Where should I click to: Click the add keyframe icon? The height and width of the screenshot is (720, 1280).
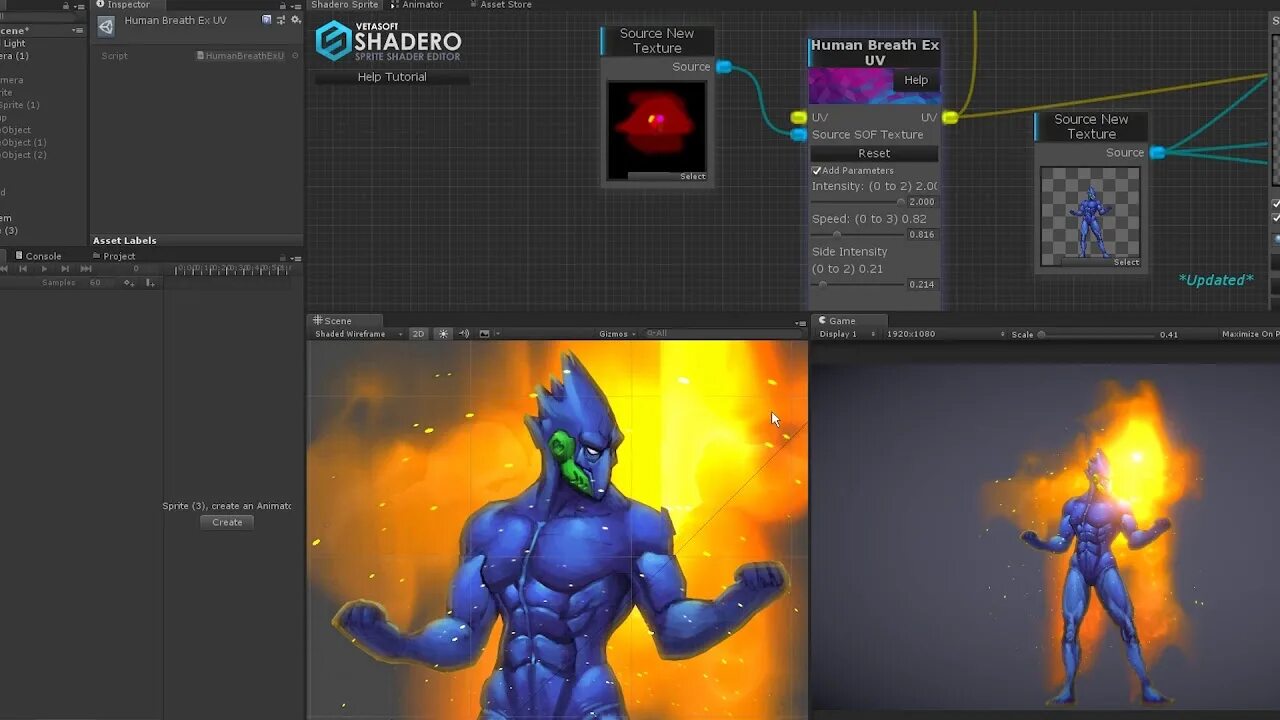coord(128,283)
